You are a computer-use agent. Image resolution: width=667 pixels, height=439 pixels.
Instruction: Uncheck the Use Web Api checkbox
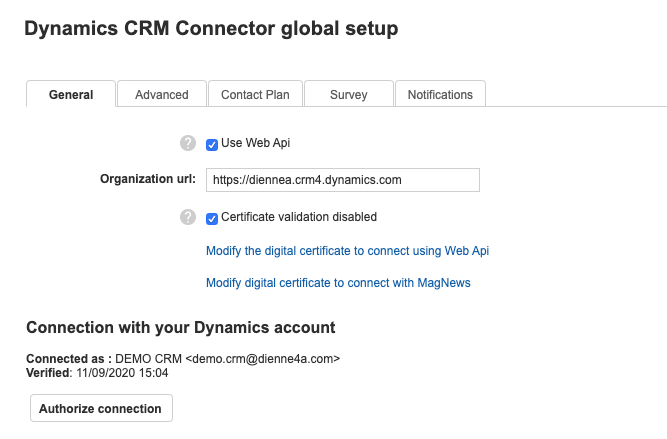212,145
